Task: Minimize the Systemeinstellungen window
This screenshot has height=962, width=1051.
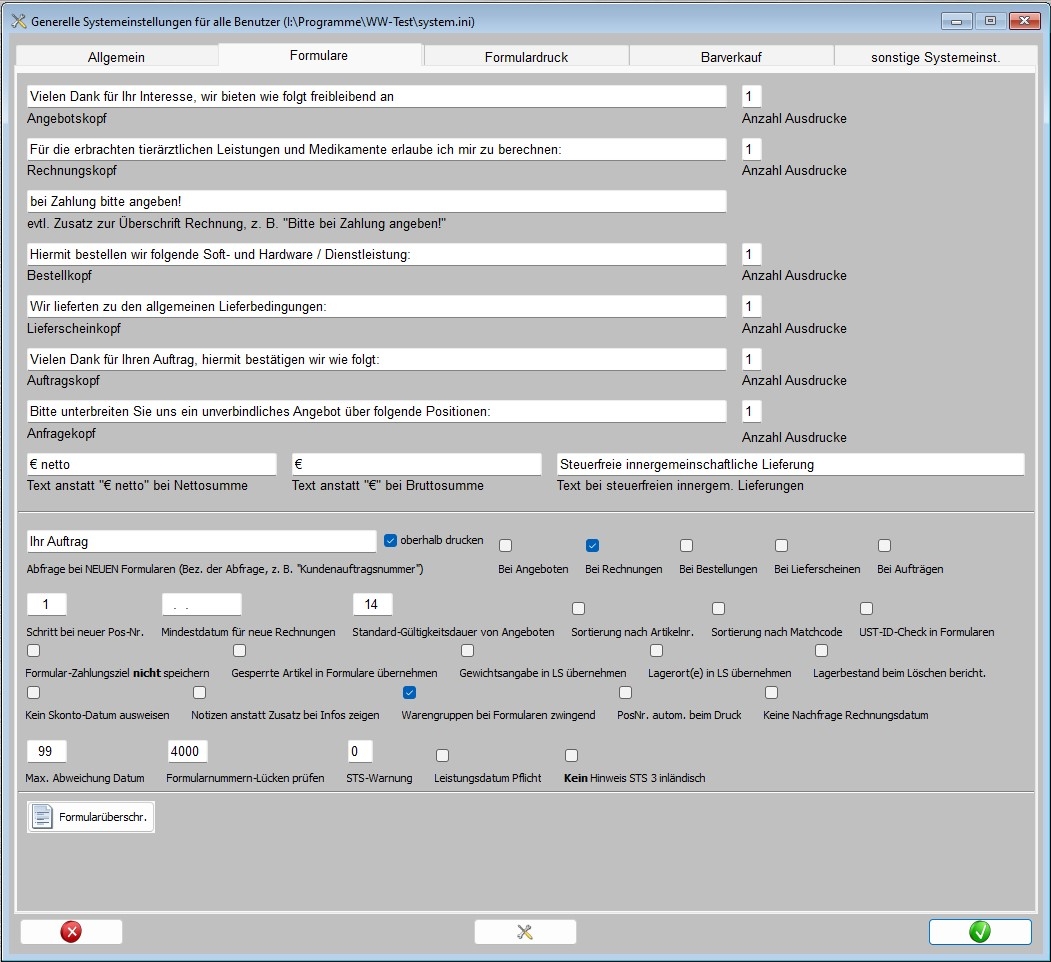Action: tap(956, 21)
